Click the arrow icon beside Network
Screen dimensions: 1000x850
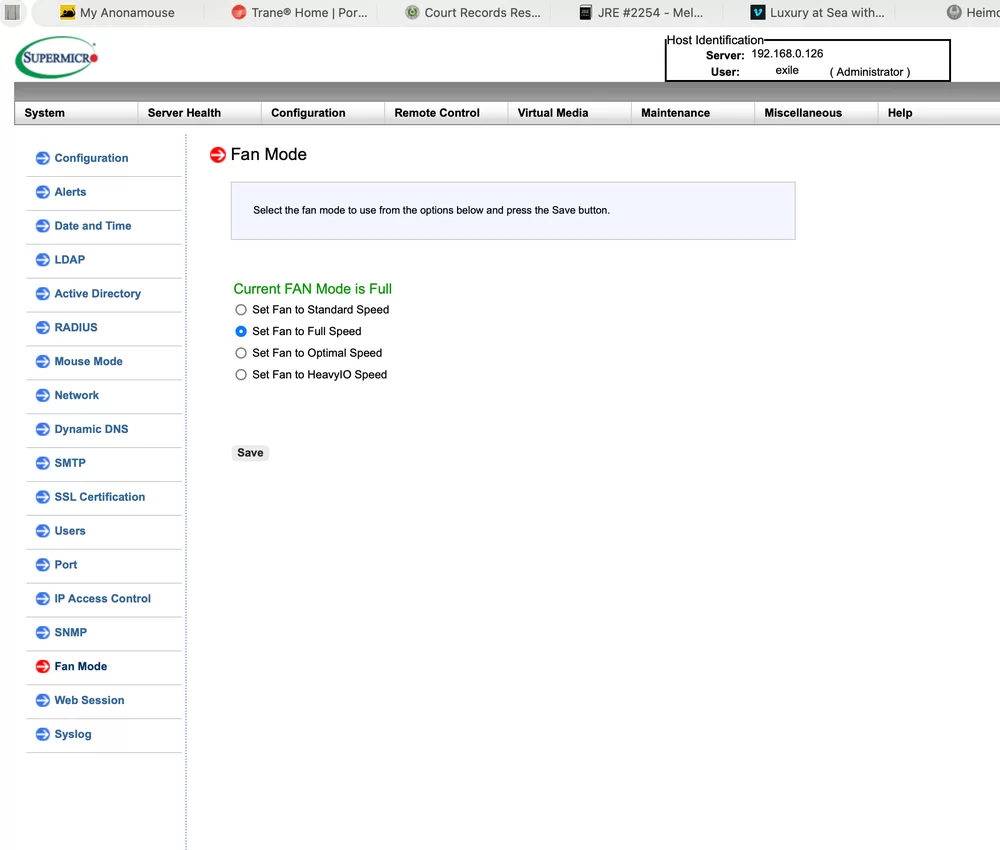click(43, 395)
